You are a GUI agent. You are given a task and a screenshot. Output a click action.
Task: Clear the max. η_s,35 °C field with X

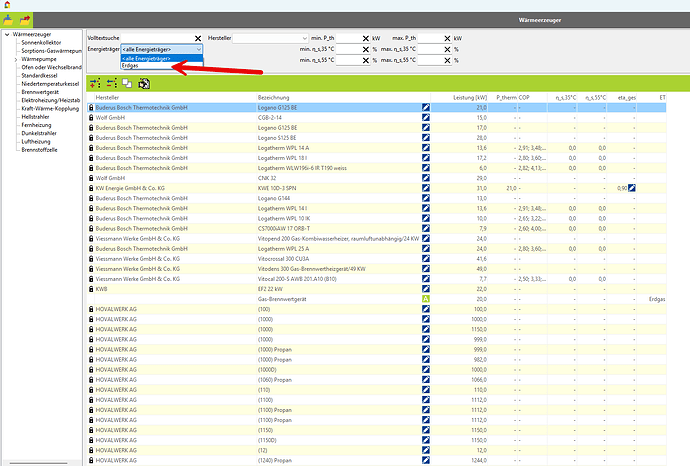pos(448,49)
